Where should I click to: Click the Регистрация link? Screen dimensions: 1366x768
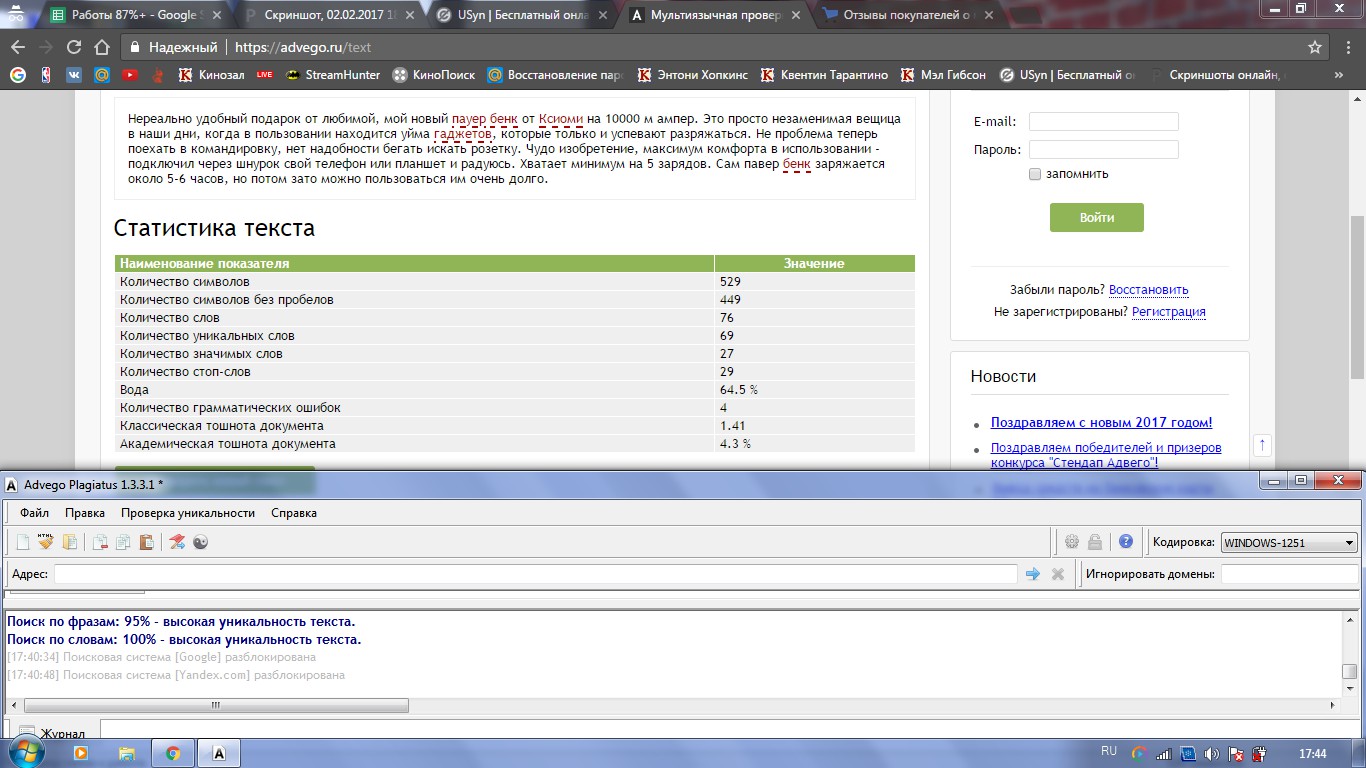pyautogui.click(x=1168, y=312)
